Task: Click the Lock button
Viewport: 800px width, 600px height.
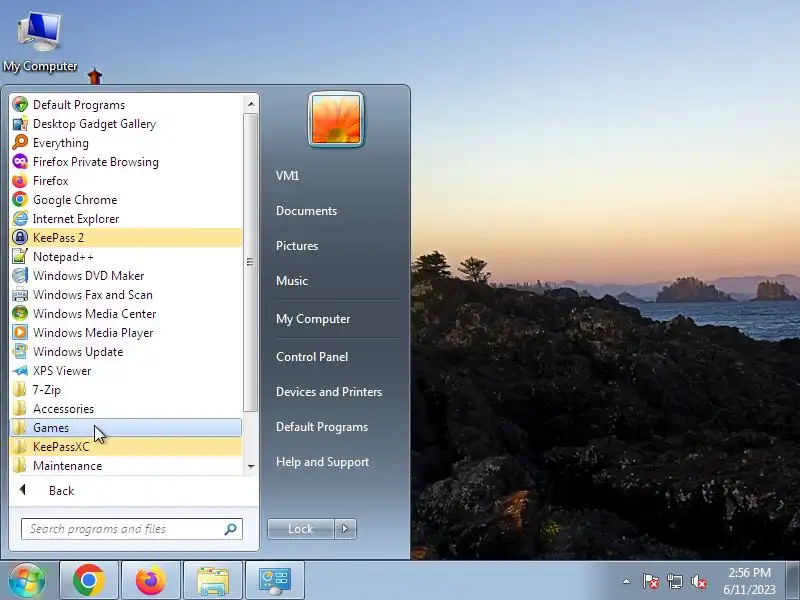Action: point(301,529)
